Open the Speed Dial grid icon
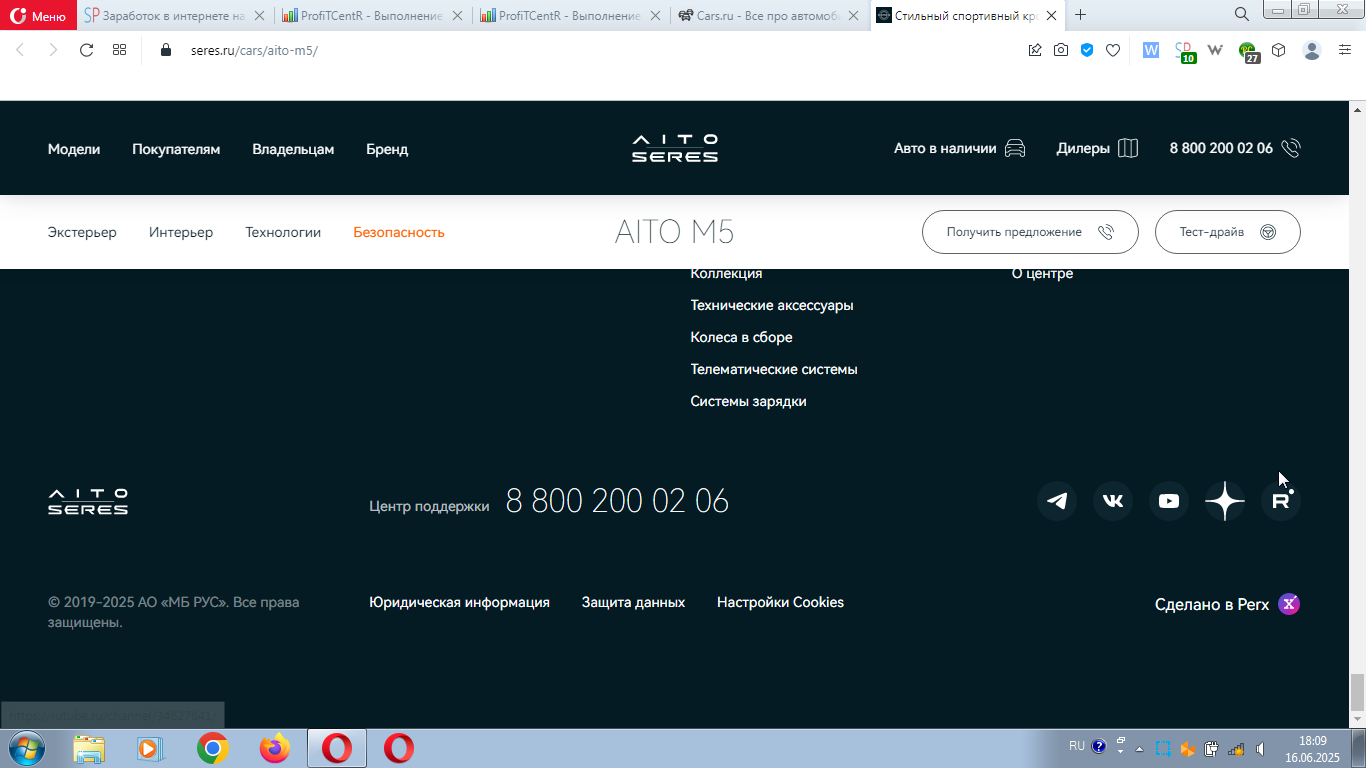 pos(119,50)
